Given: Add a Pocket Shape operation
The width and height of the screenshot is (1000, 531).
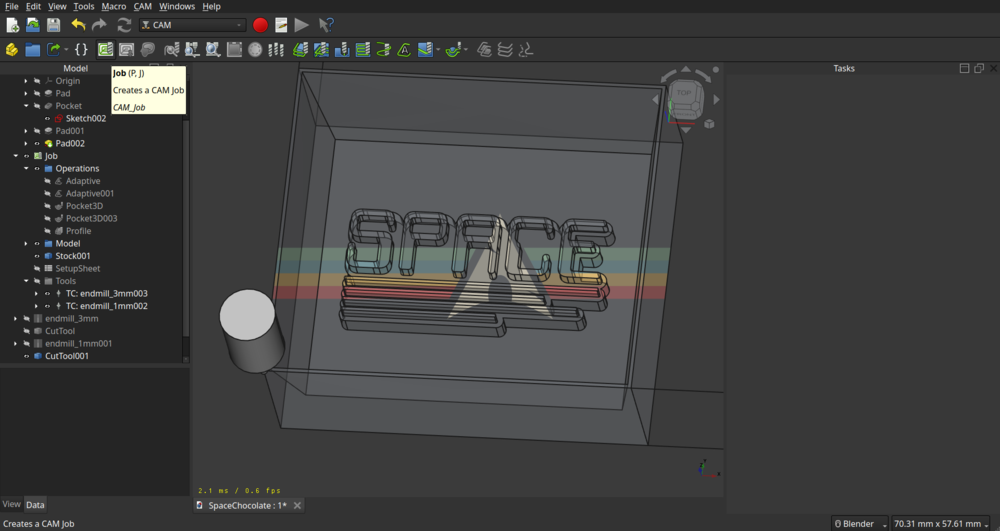Looking at the screenshot, I should (x=321, y=50).
